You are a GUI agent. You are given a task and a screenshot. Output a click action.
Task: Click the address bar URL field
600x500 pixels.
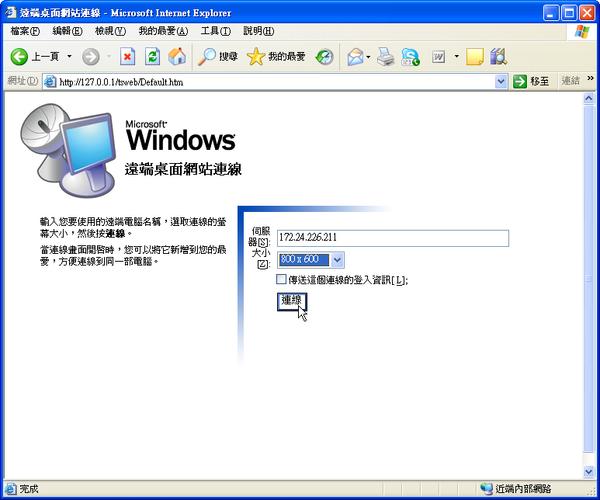pos(276,82)
